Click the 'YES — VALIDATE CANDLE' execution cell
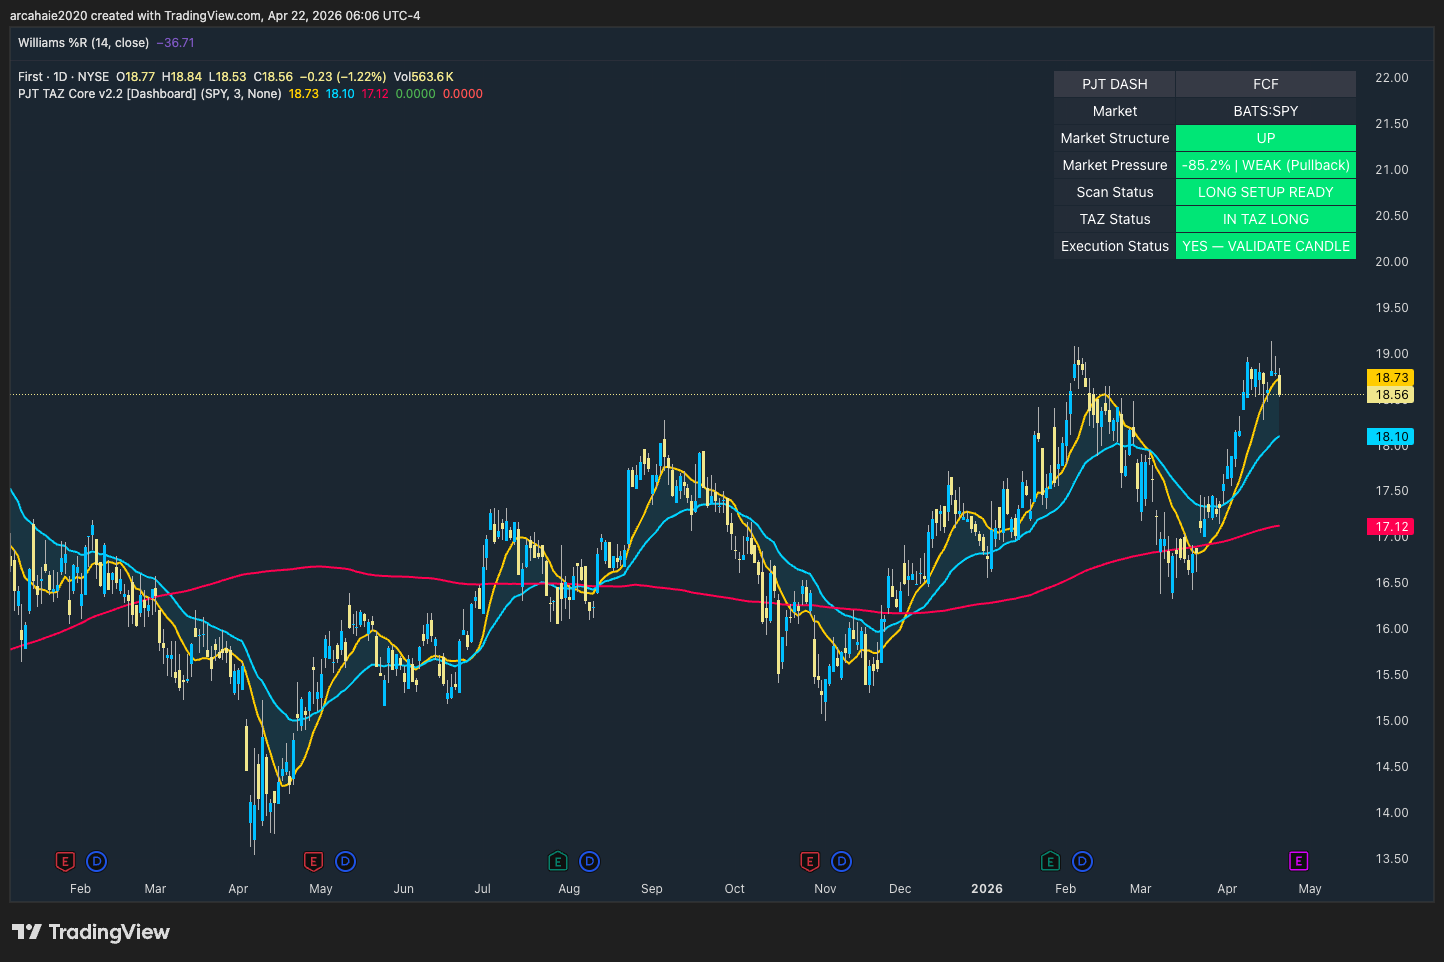Screen dimensions: 1444x962 coord(1265,246)
